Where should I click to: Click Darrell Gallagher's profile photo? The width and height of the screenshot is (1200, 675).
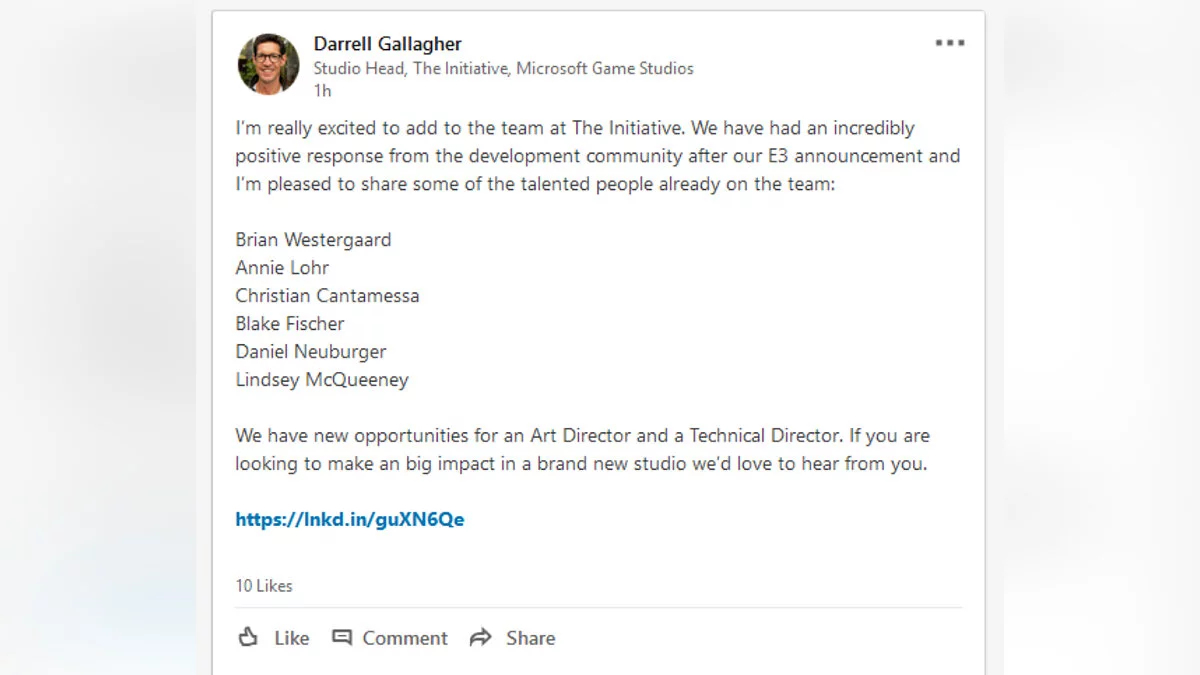click(x=268, y=64)
